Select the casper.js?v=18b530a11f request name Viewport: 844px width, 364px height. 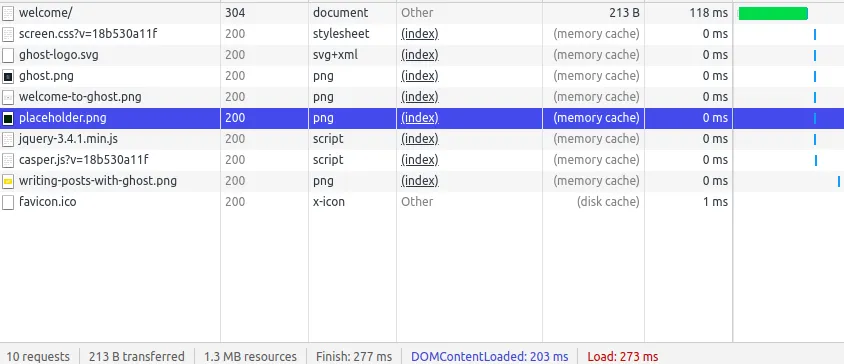click(x=83, y=160)
